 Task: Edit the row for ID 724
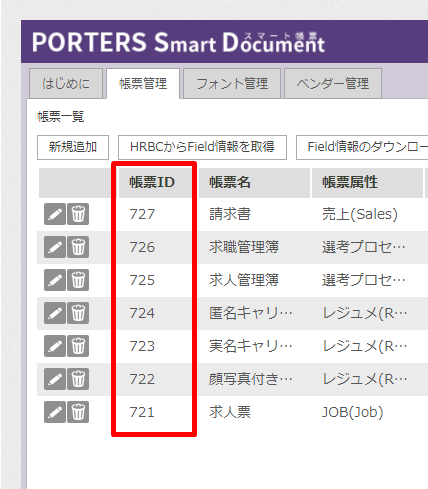tap(55, 313)
